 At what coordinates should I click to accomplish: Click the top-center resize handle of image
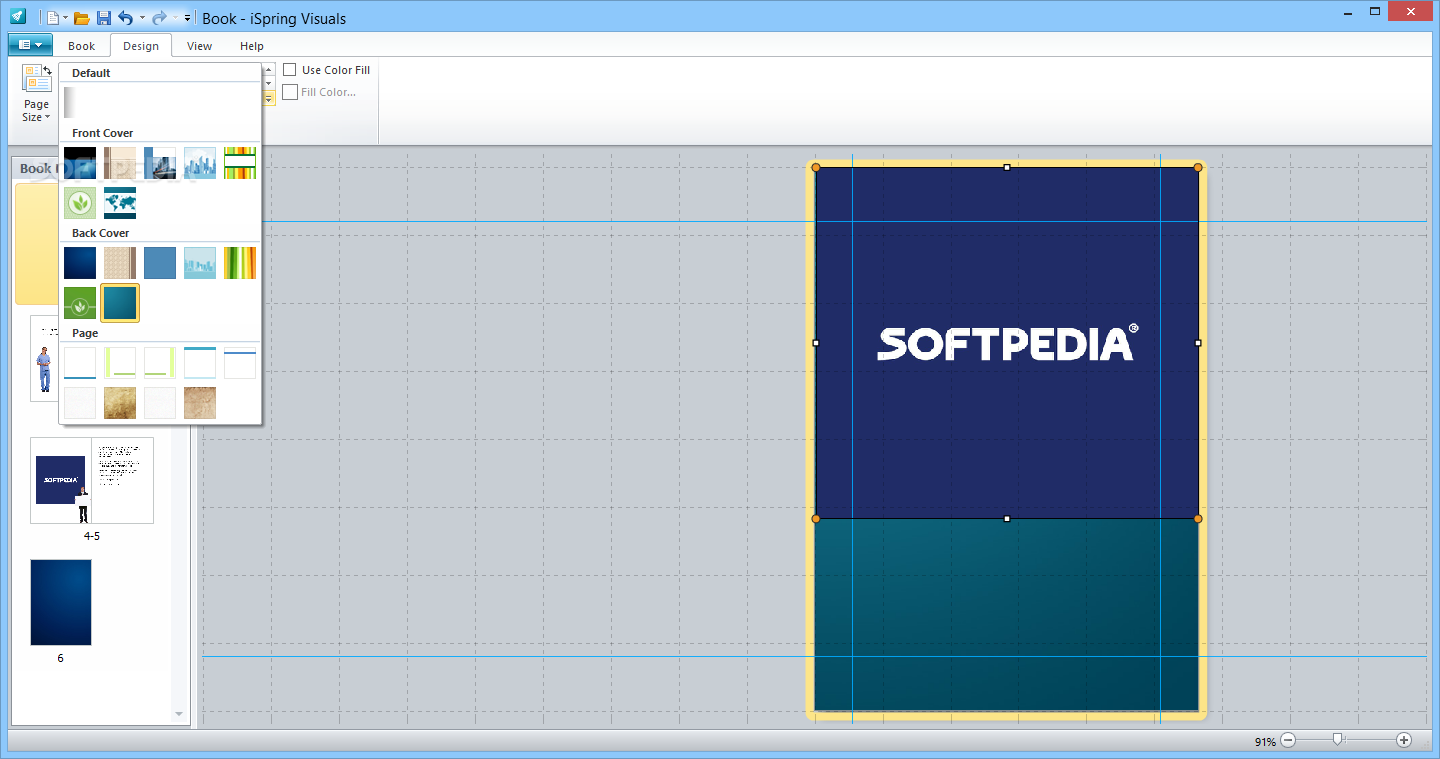tap(1007, 167)
